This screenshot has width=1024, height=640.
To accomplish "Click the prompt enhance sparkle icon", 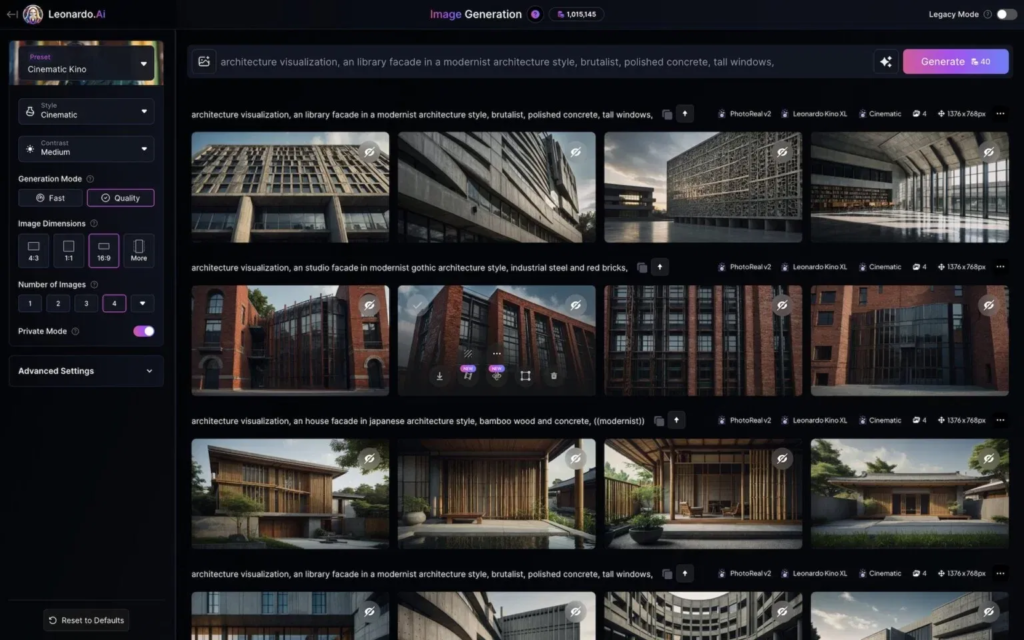I will [885, 61].
